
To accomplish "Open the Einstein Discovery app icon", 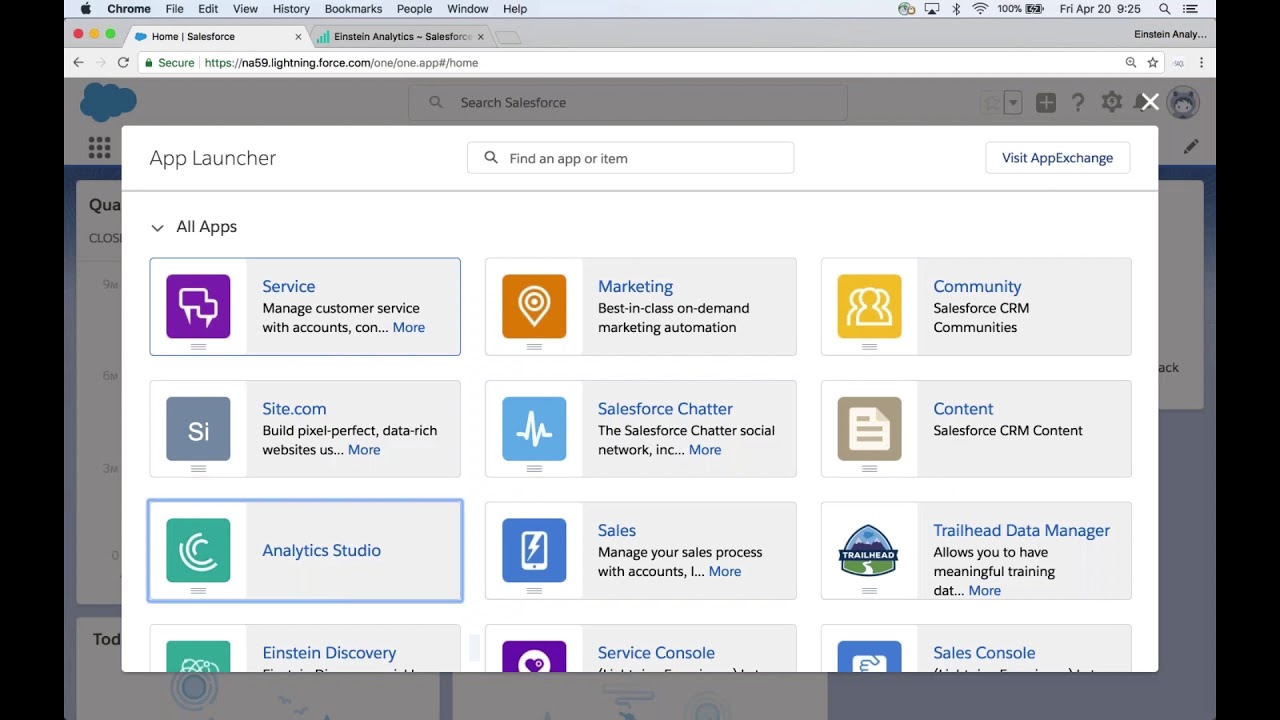I will 198,657.
